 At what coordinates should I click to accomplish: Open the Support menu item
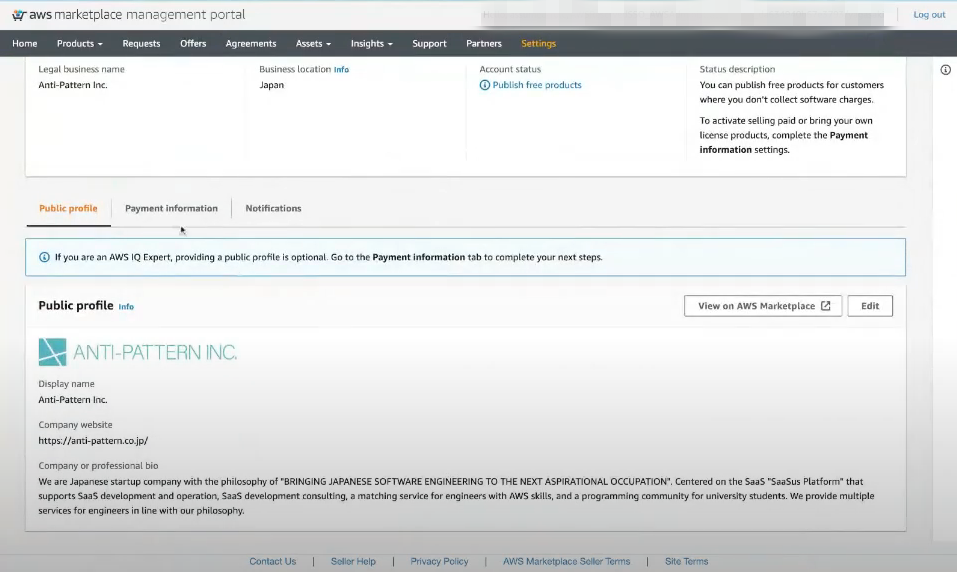coord(429,43)
